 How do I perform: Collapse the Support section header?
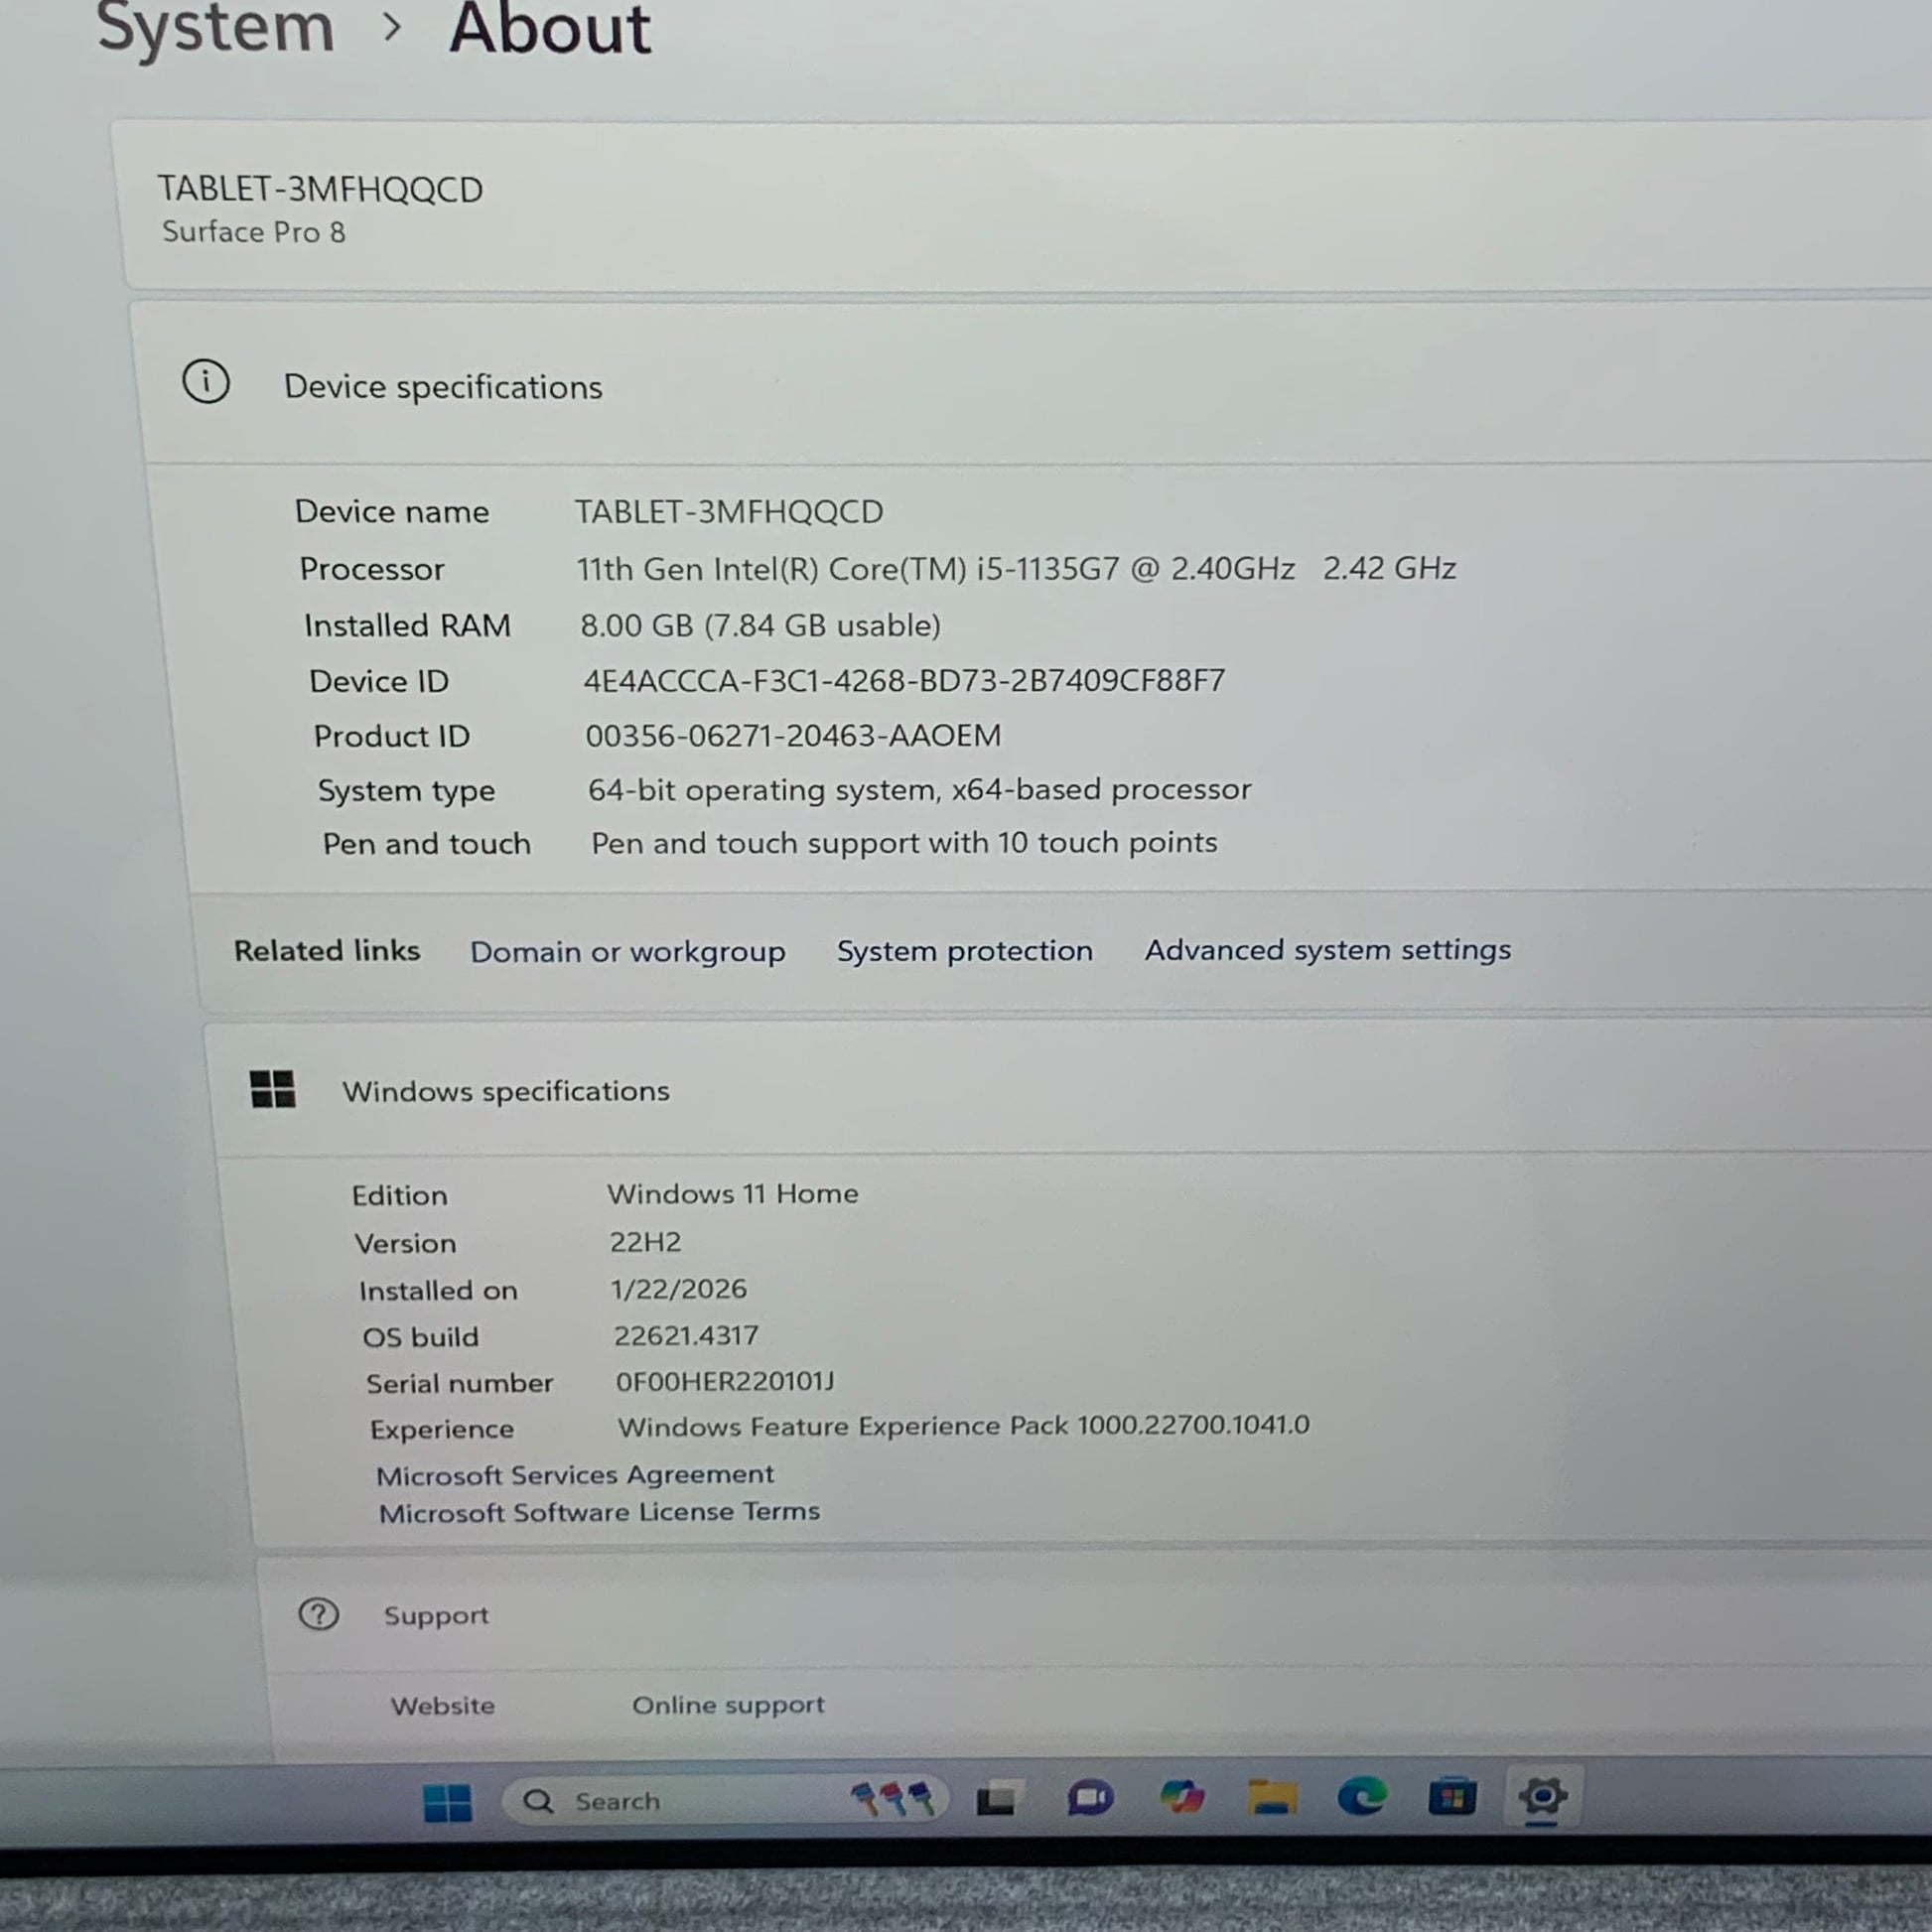coord(436,1616)
